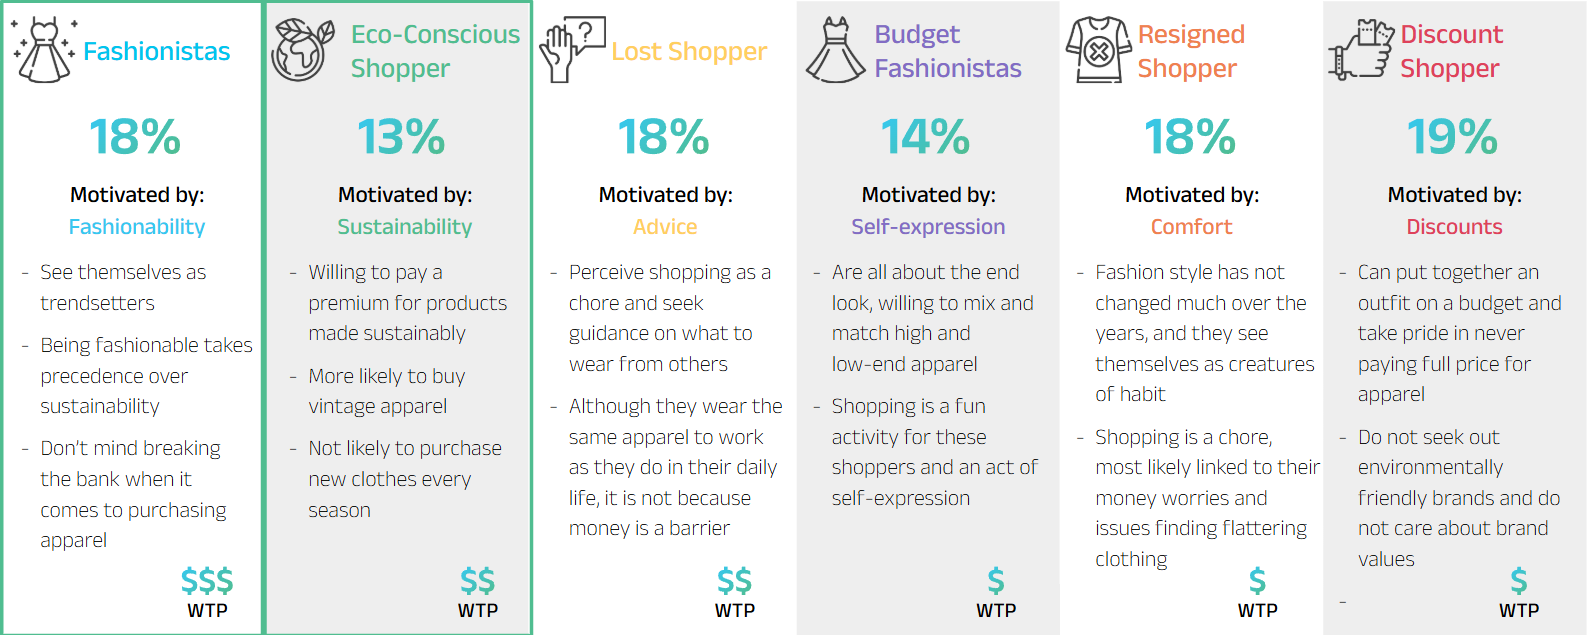1588x635 pixels.
Task: Click the 19% percentage figure
Action: (1452, 137)
